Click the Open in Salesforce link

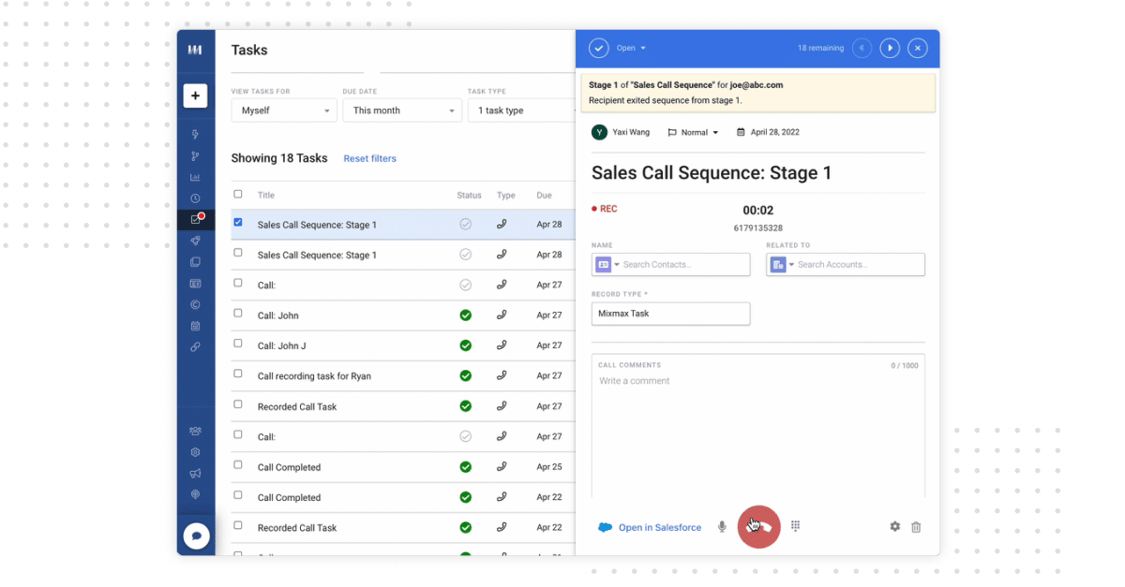pyautogui.click(x=659, y=528)
